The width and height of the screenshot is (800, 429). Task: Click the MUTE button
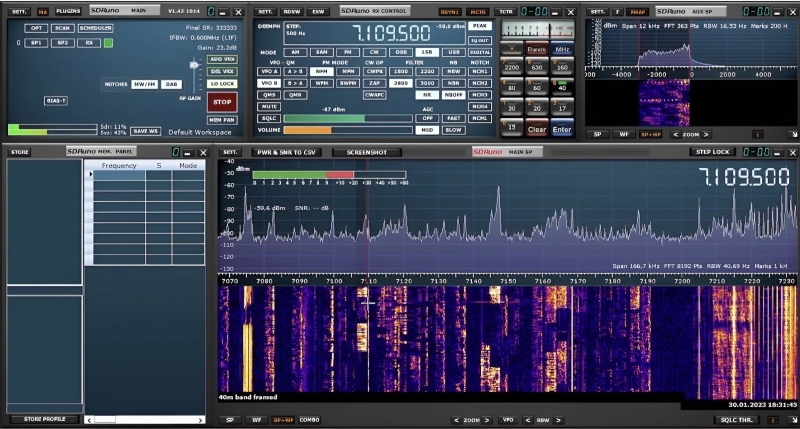coord(268,107)
